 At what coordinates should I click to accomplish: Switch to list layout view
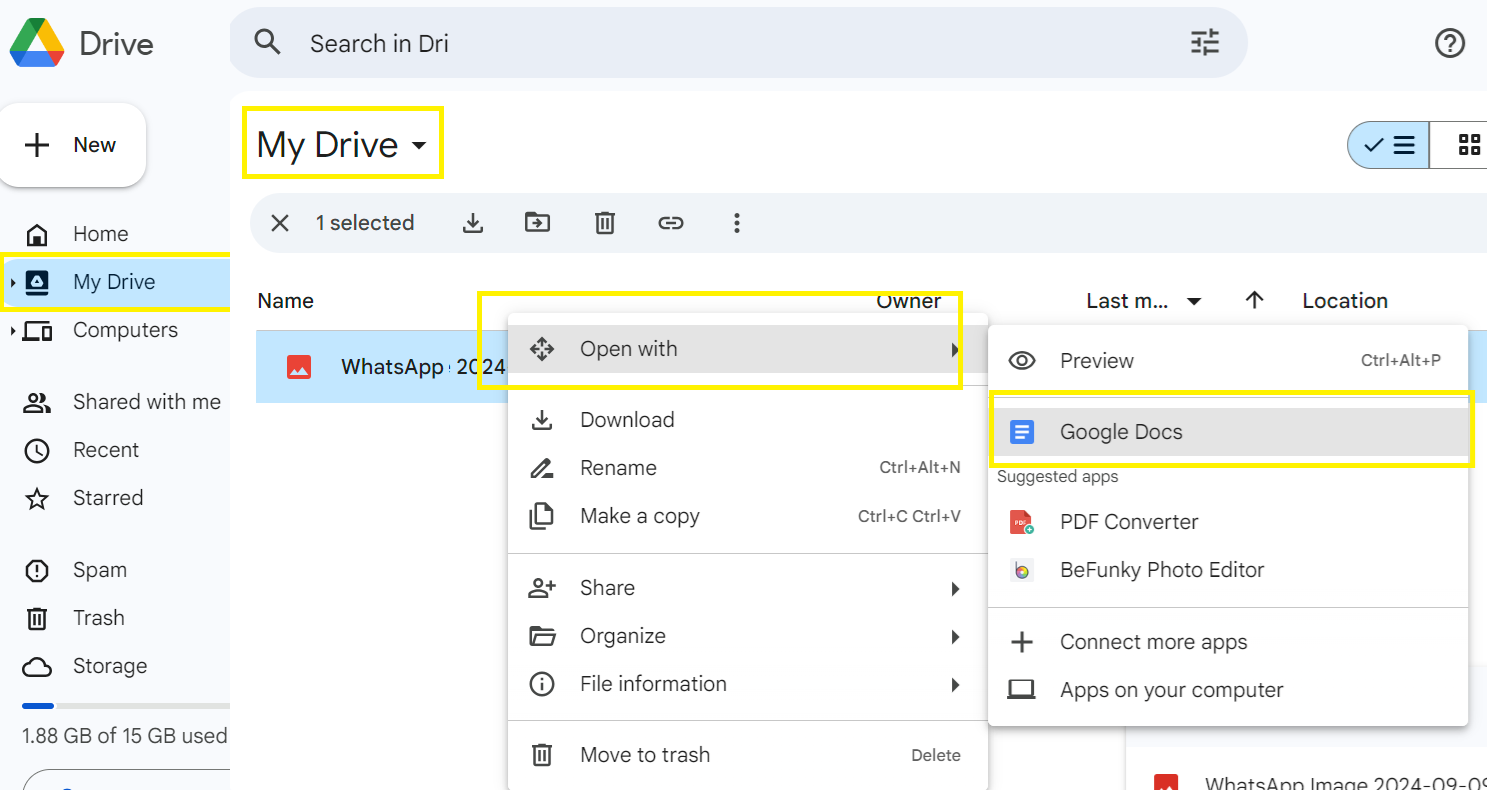tap(1389, 145)
